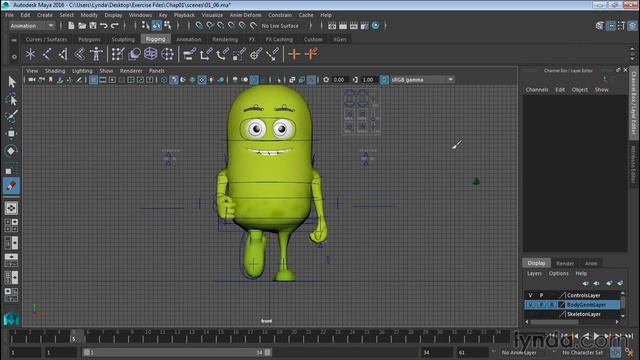This screenshot has width=640, height=360.
Task: Activate the Scale tool in toolbox
Action: pyautogui.click(x=11, y=168)
